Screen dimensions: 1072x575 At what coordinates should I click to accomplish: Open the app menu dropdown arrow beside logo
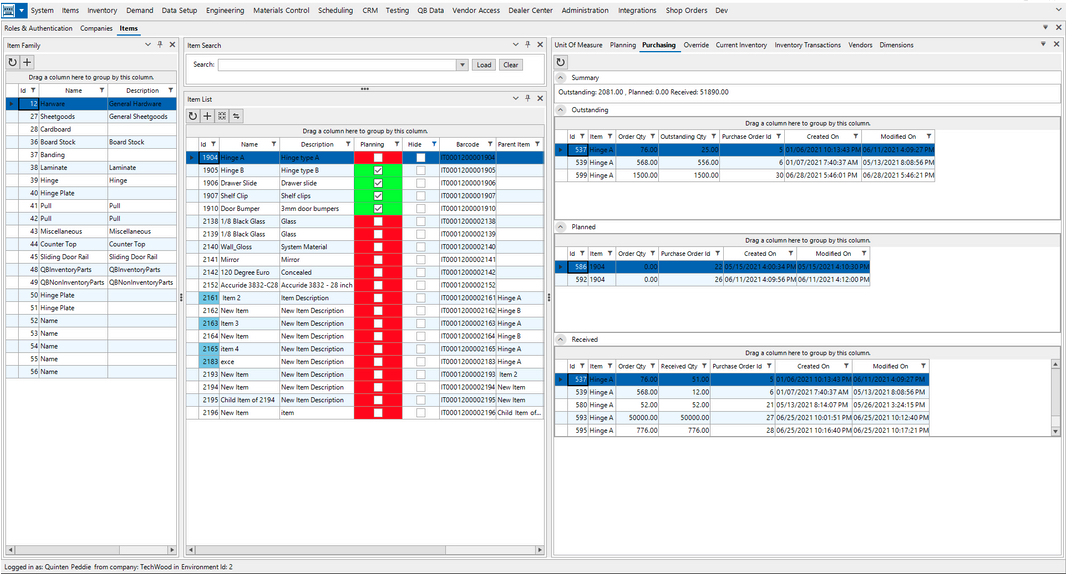tap(22, 10)
